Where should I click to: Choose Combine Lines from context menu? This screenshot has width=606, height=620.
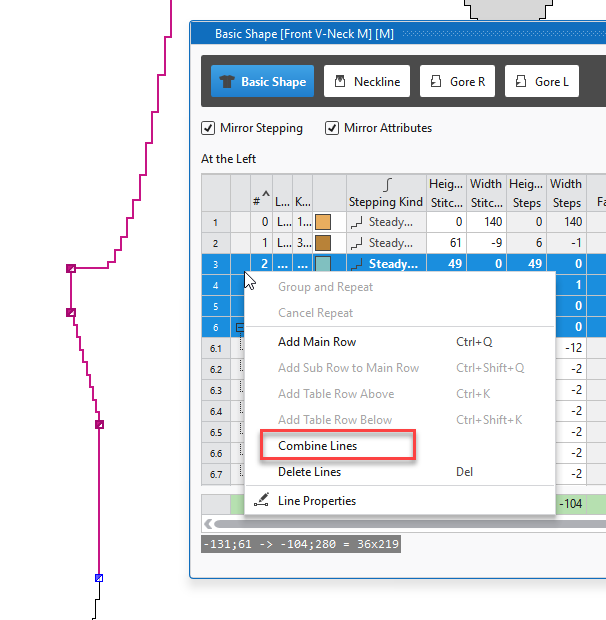click(317, 446)
